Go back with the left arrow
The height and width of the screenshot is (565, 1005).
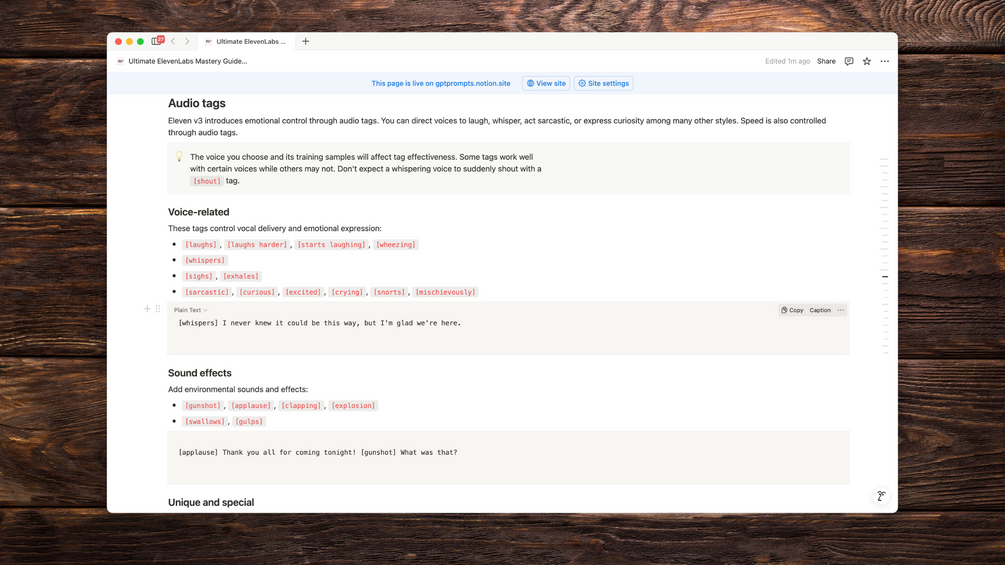[173, 41]
